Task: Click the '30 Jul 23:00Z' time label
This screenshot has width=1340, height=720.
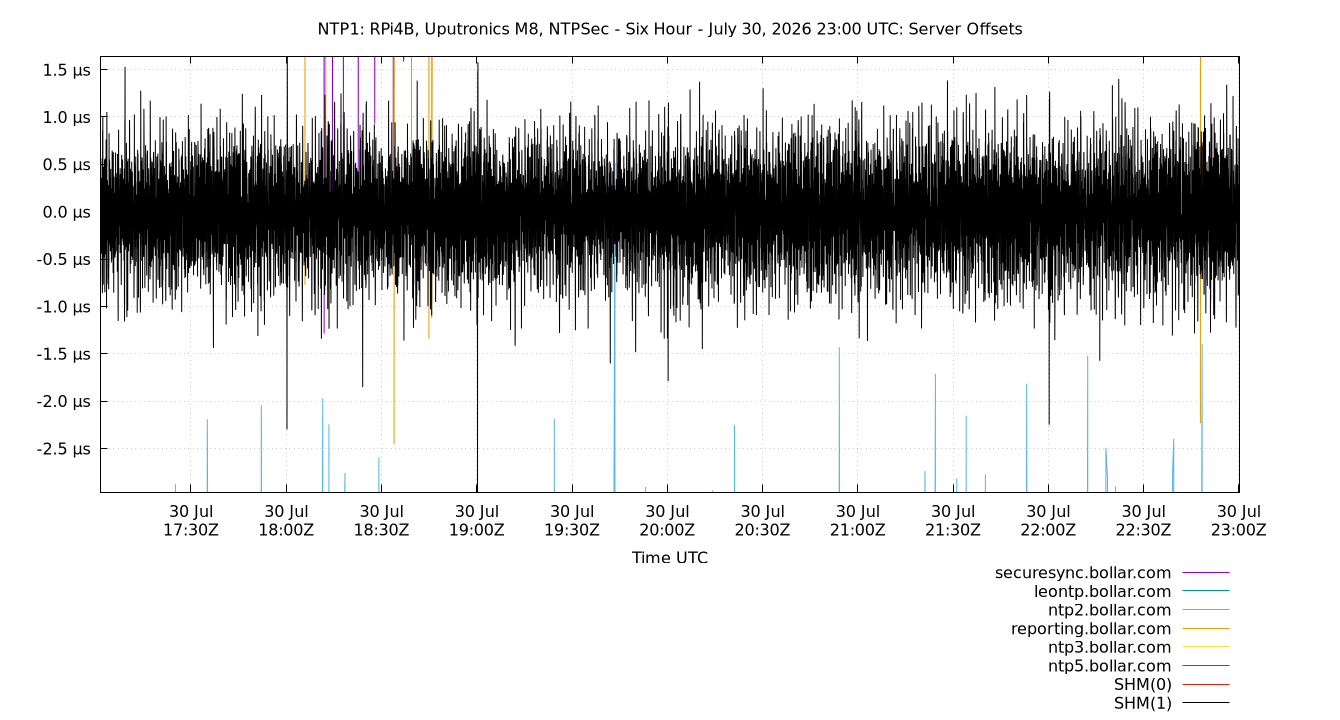Action: (x=1238, y=520)
